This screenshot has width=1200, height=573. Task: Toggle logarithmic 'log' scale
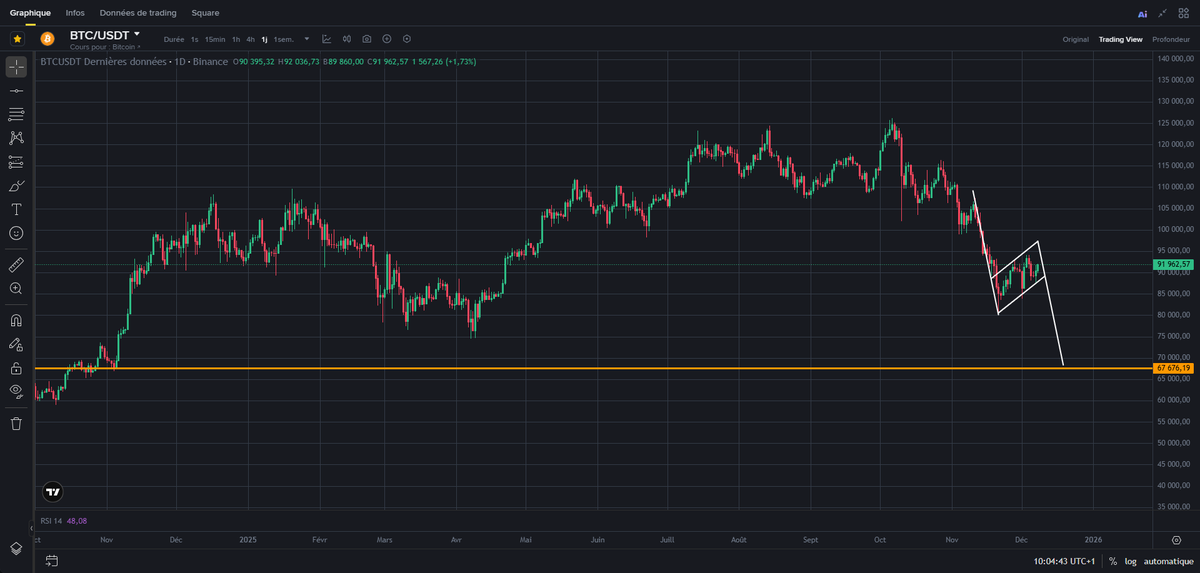[x=1130, y=561]
